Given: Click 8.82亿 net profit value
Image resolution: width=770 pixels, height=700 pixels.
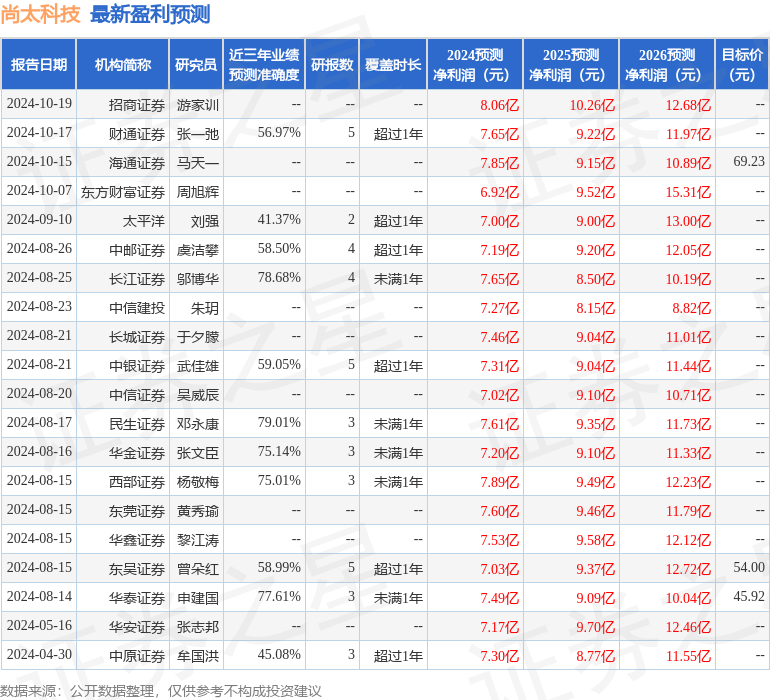Looking at the screenshot, I should 691,308.
